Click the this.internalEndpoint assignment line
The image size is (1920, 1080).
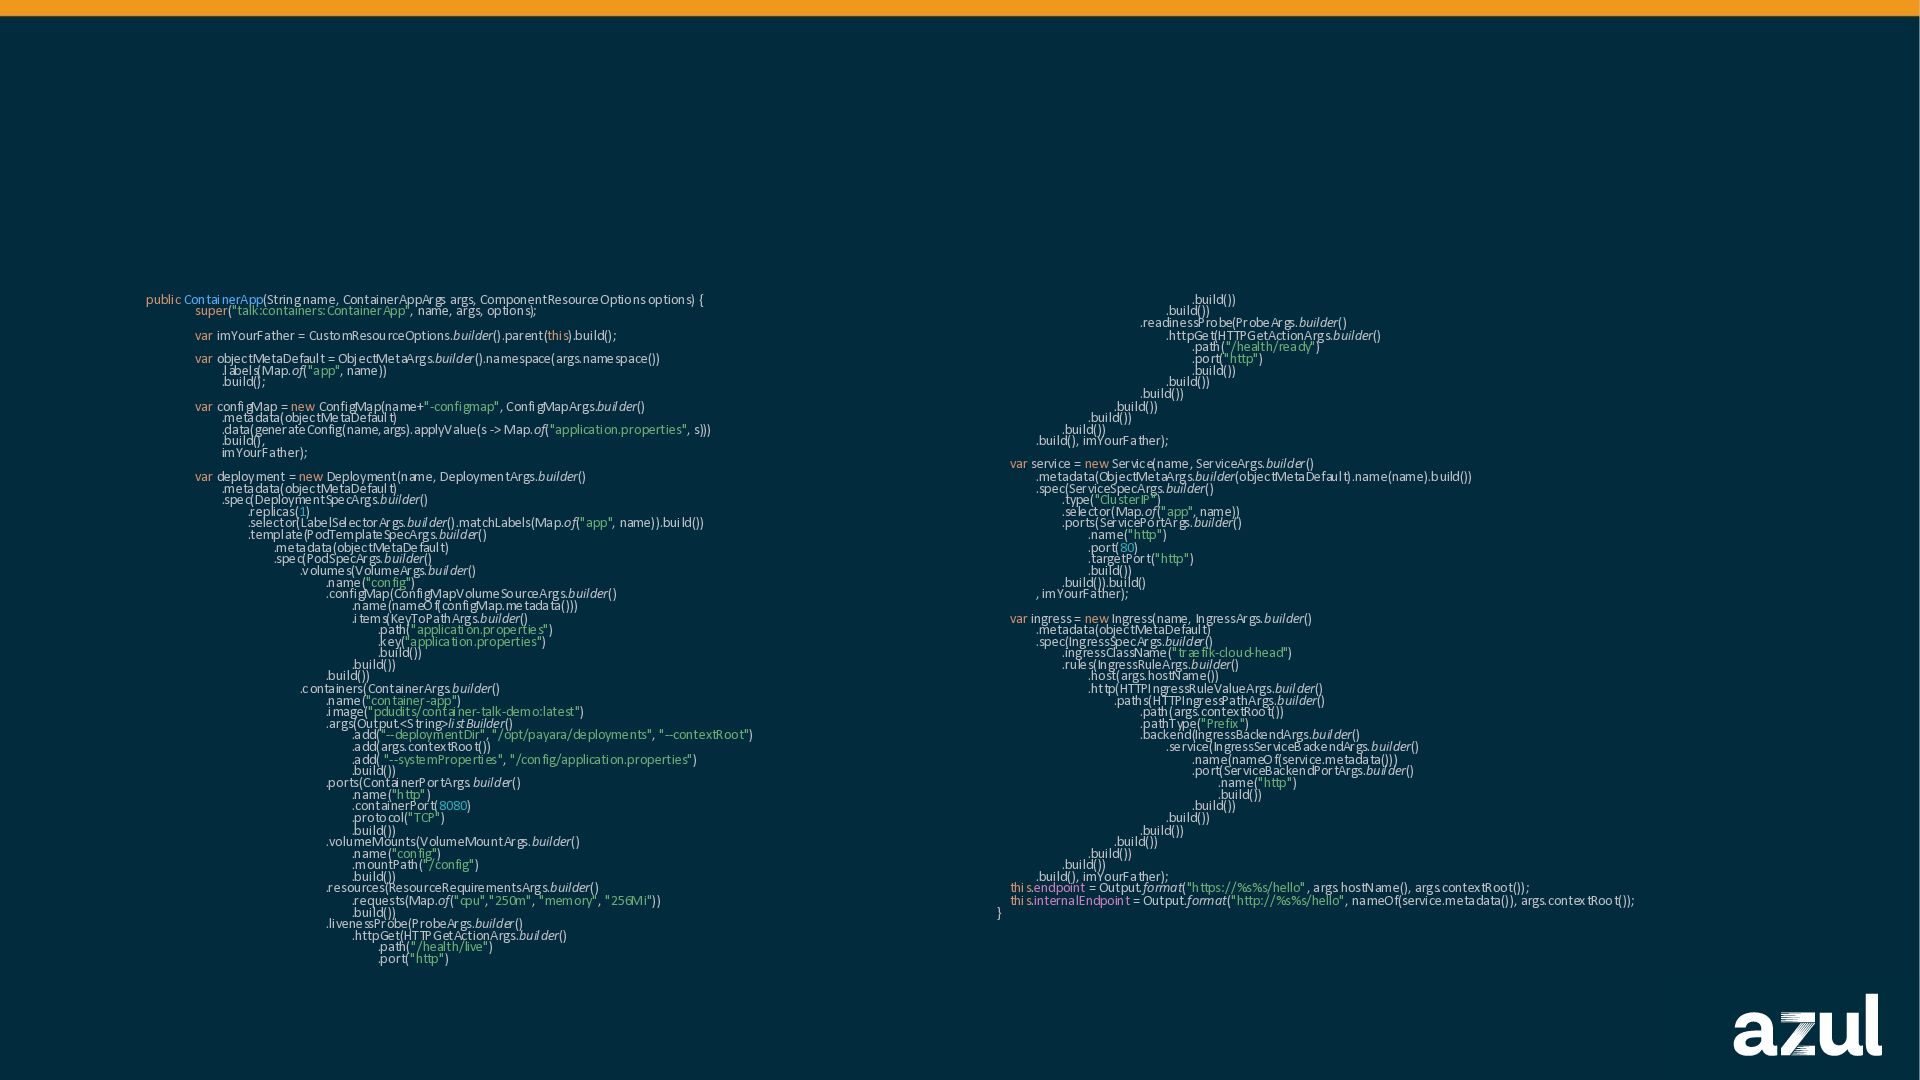1321,901
